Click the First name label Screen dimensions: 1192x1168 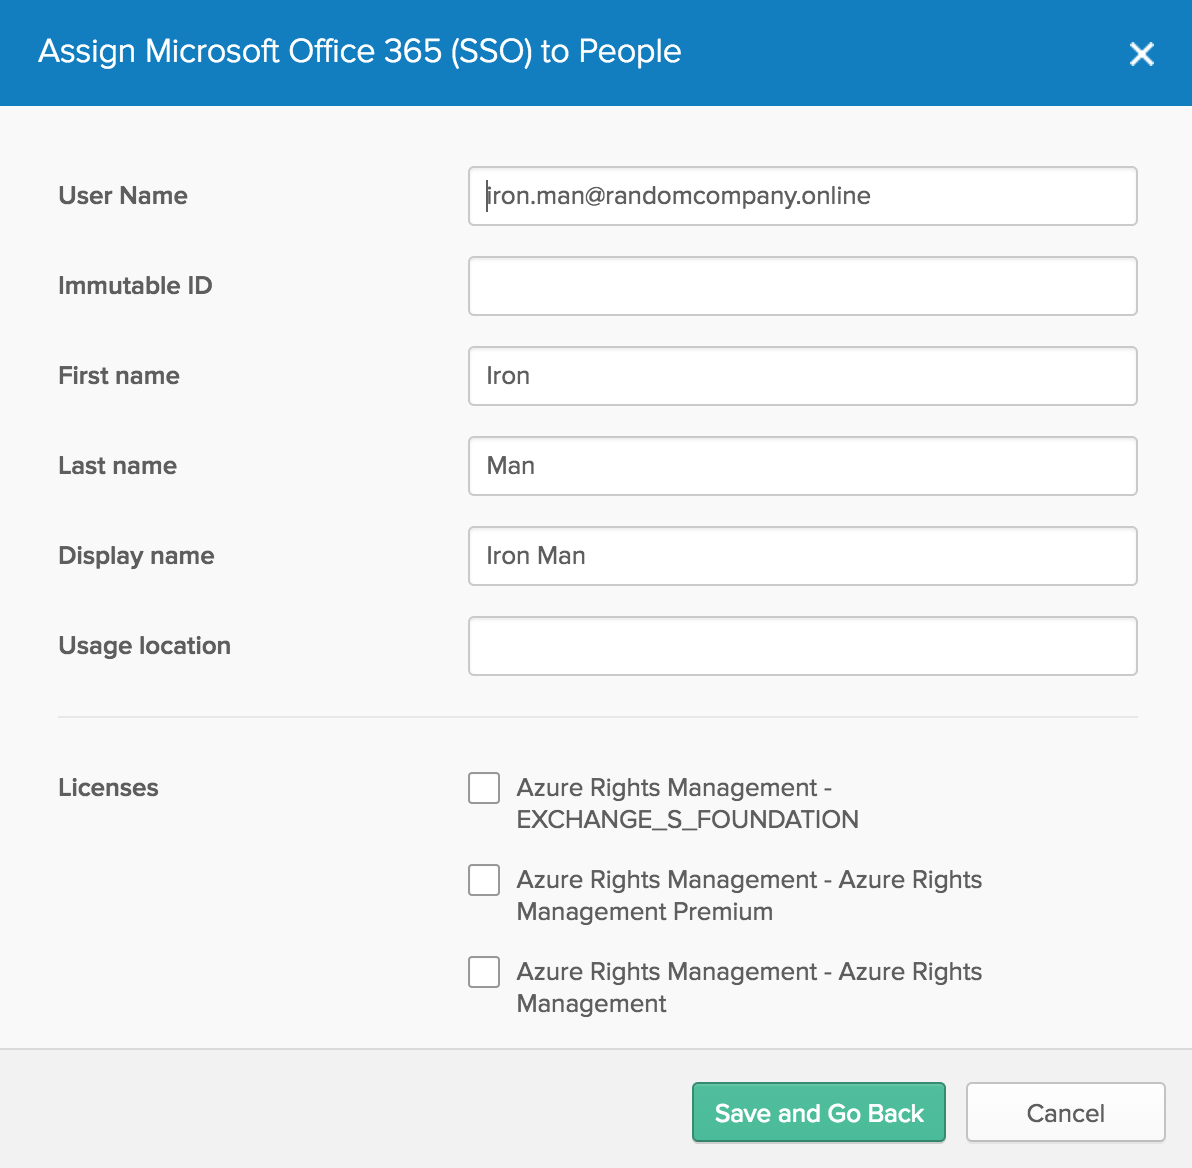click(x=119, y=376)
